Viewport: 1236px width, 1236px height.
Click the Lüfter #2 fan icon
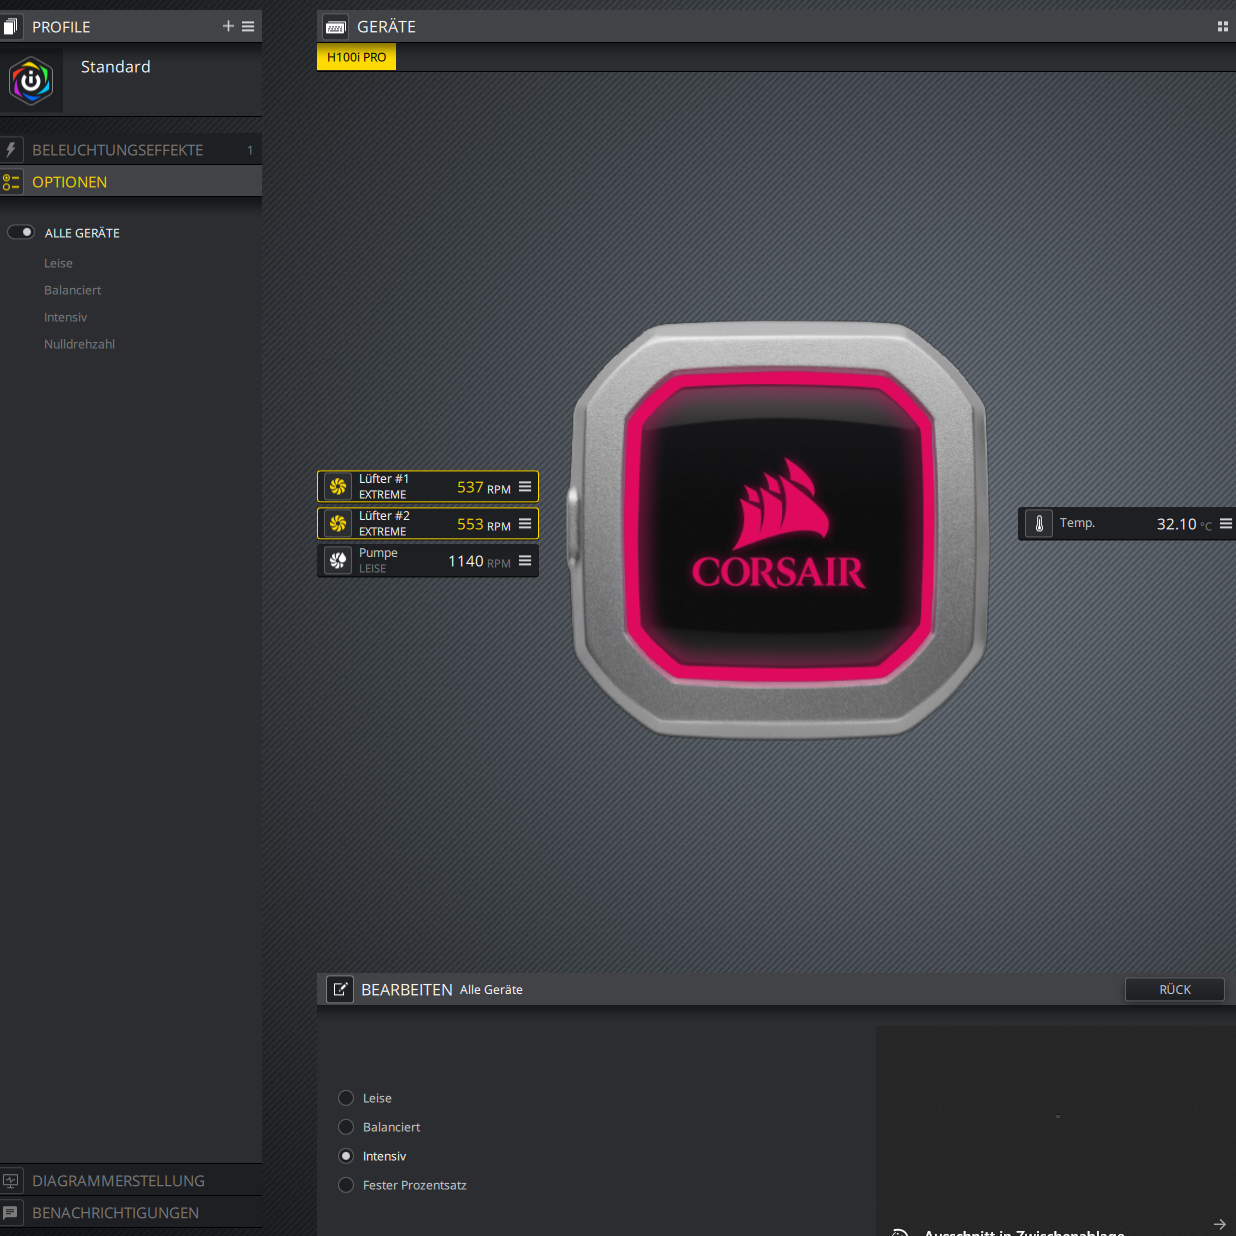pos(338,524)
